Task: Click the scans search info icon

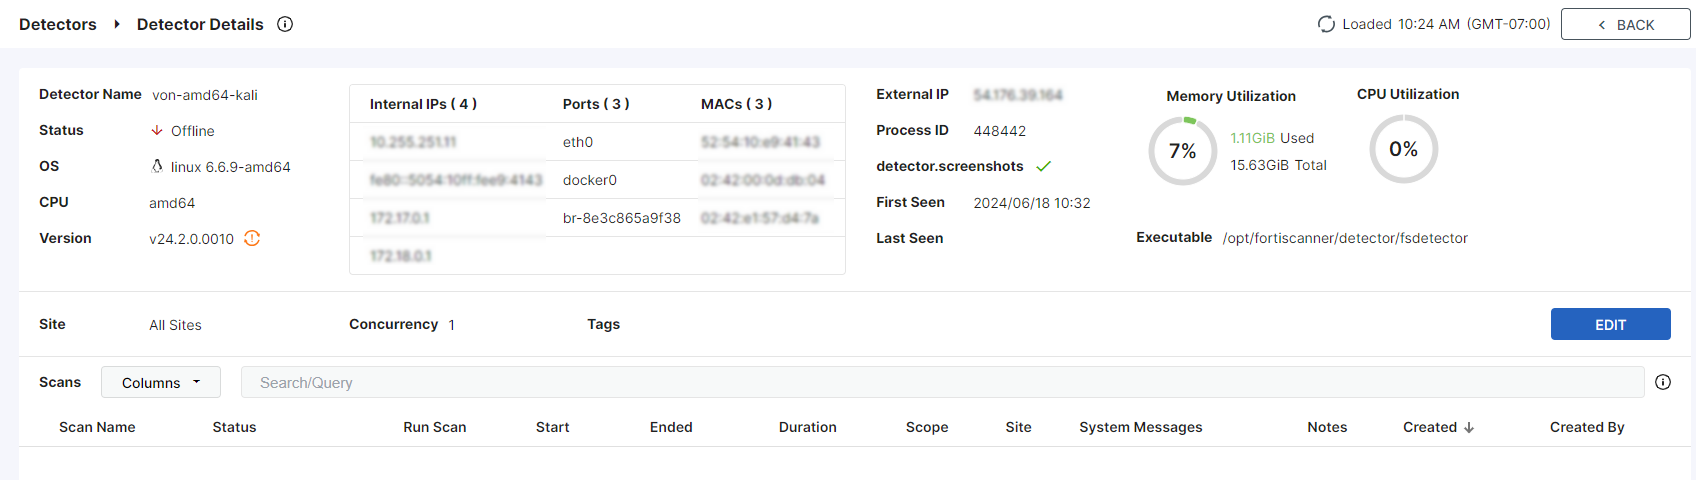Action: (x=1663, y=382)
